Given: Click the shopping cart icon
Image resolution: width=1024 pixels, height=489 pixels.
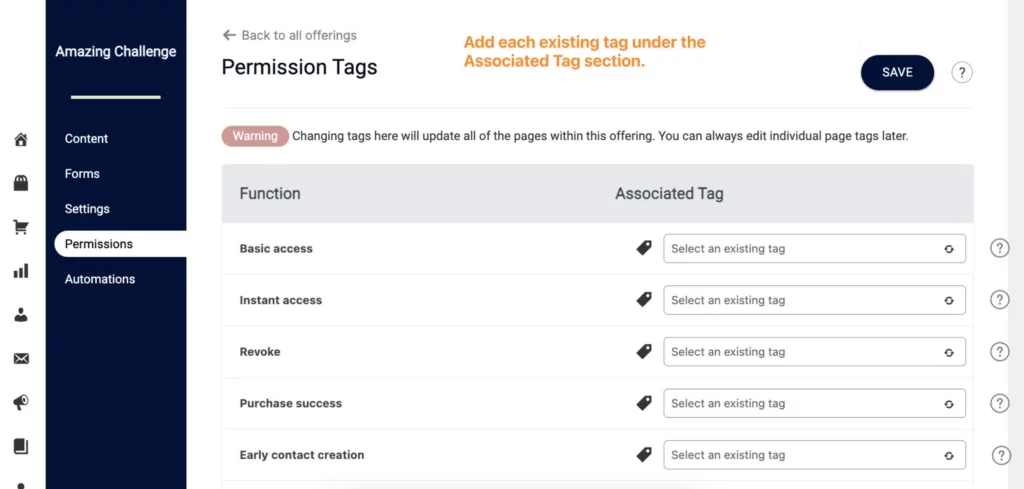Looking at the screenshot, I should [x=21, y=227].
